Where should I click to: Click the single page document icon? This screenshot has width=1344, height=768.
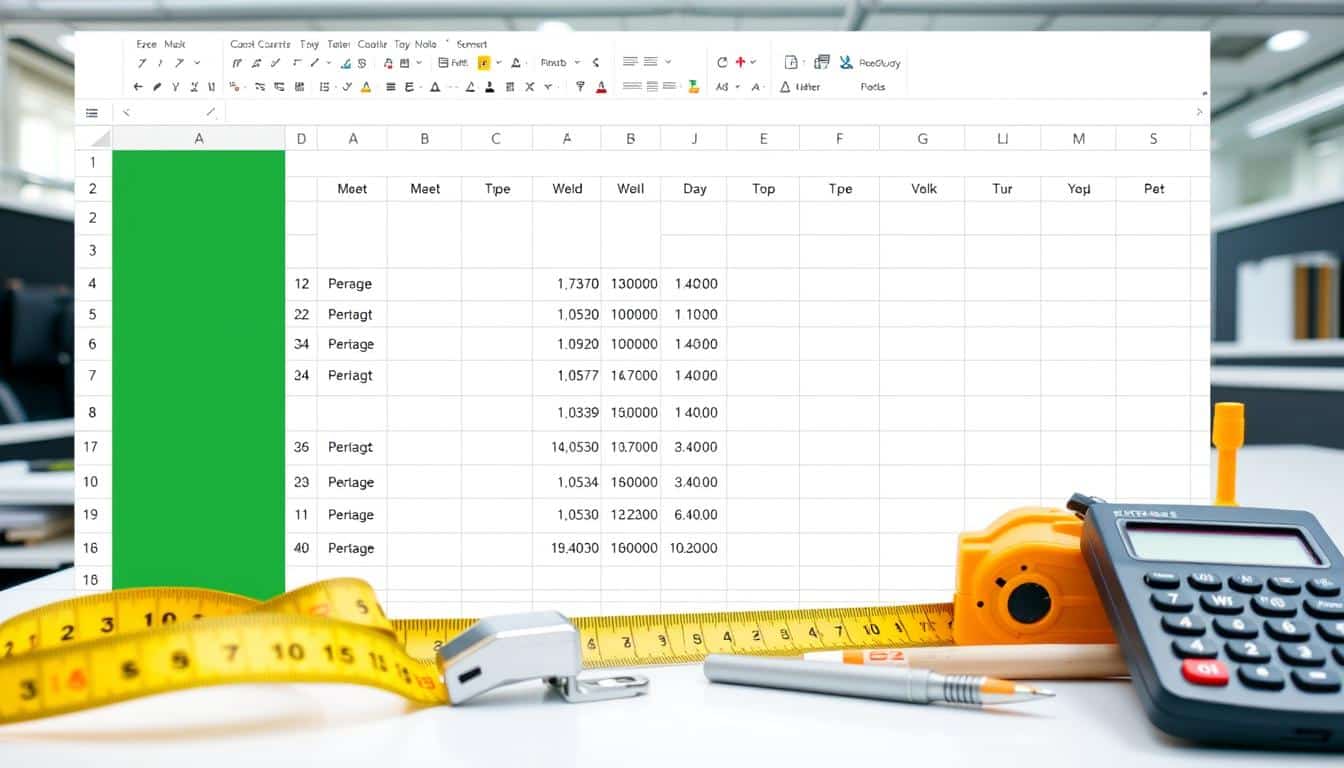[x=791, y=62]
